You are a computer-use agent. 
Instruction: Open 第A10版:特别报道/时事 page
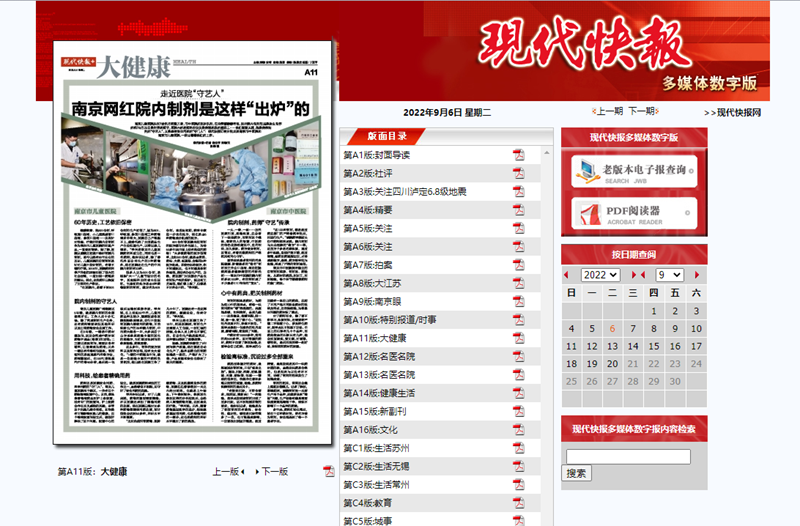tap(390, 320)
